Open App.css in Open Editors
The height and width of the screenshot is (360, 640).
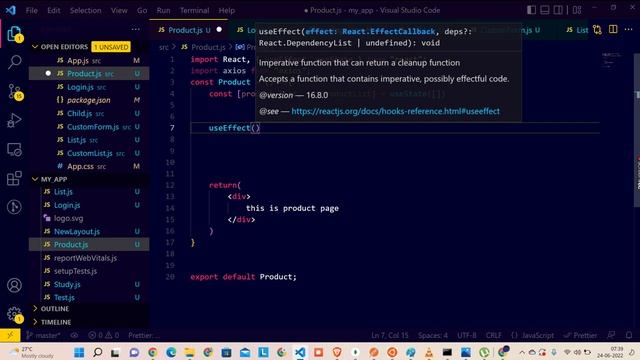[x=89, y=167]
